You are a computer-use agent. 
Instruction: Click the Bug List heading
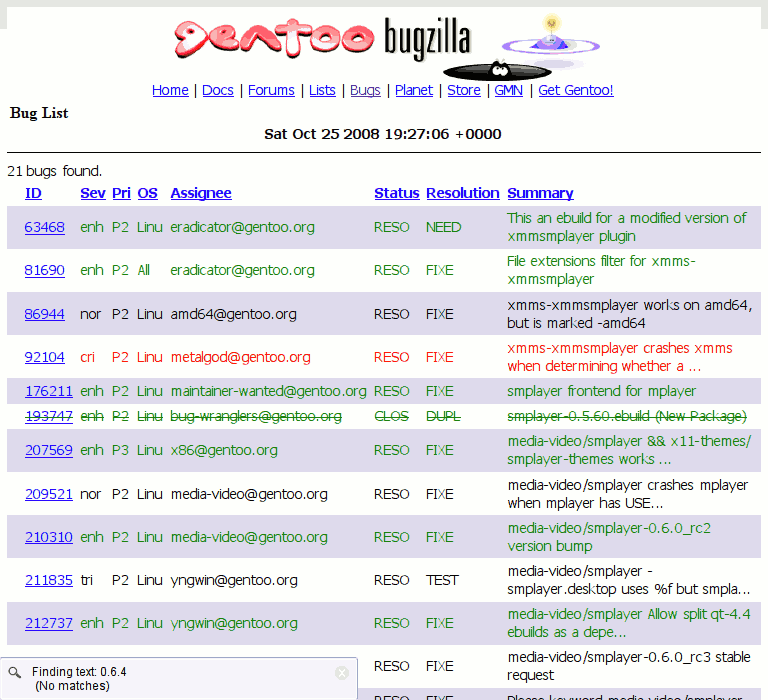click(39, 113)
